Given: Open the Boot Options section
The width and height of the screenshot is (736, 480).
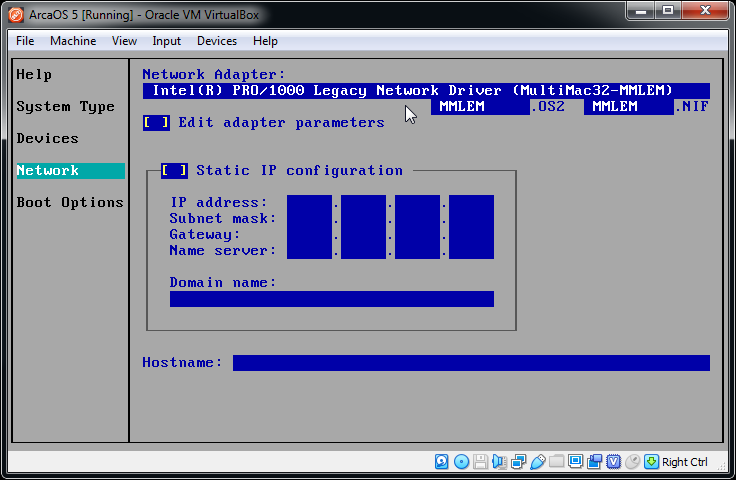Looking at the screenshot, I should pyautogui.click(x=70, y=203).
